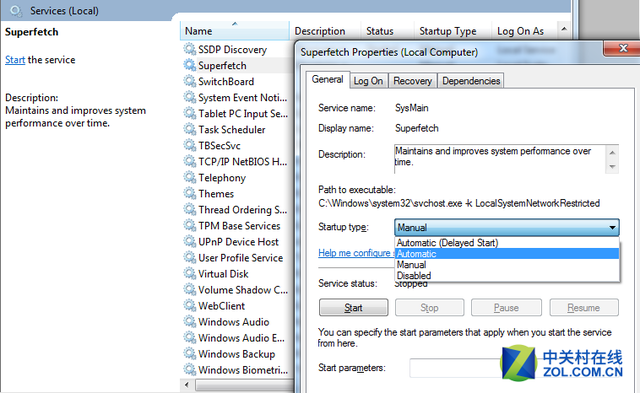Viewport: 640px width, 393px height.
Task: Sort services by the Status column
Action: 388,31
